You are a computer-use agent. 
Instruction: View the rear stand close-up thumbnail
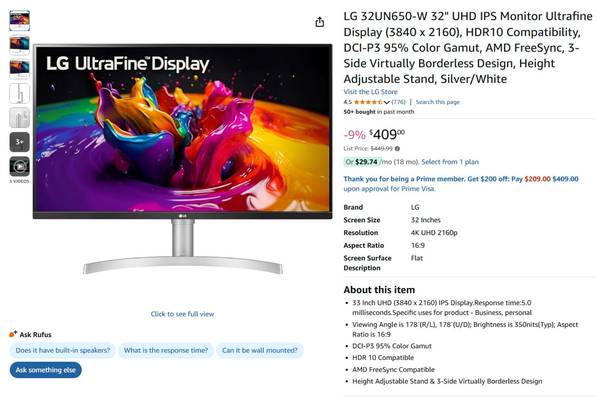point(20,118)
